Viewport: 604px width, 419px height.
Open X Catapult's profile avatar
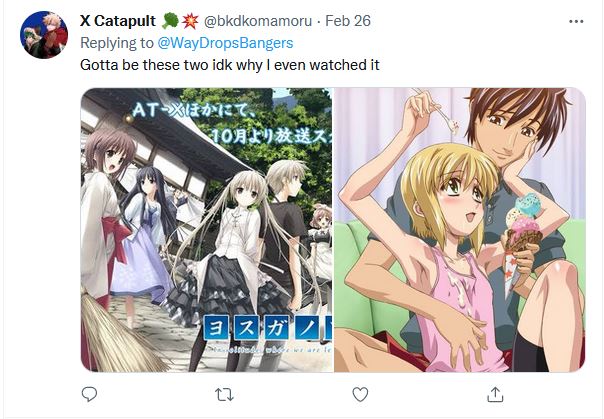click(44, 35)
